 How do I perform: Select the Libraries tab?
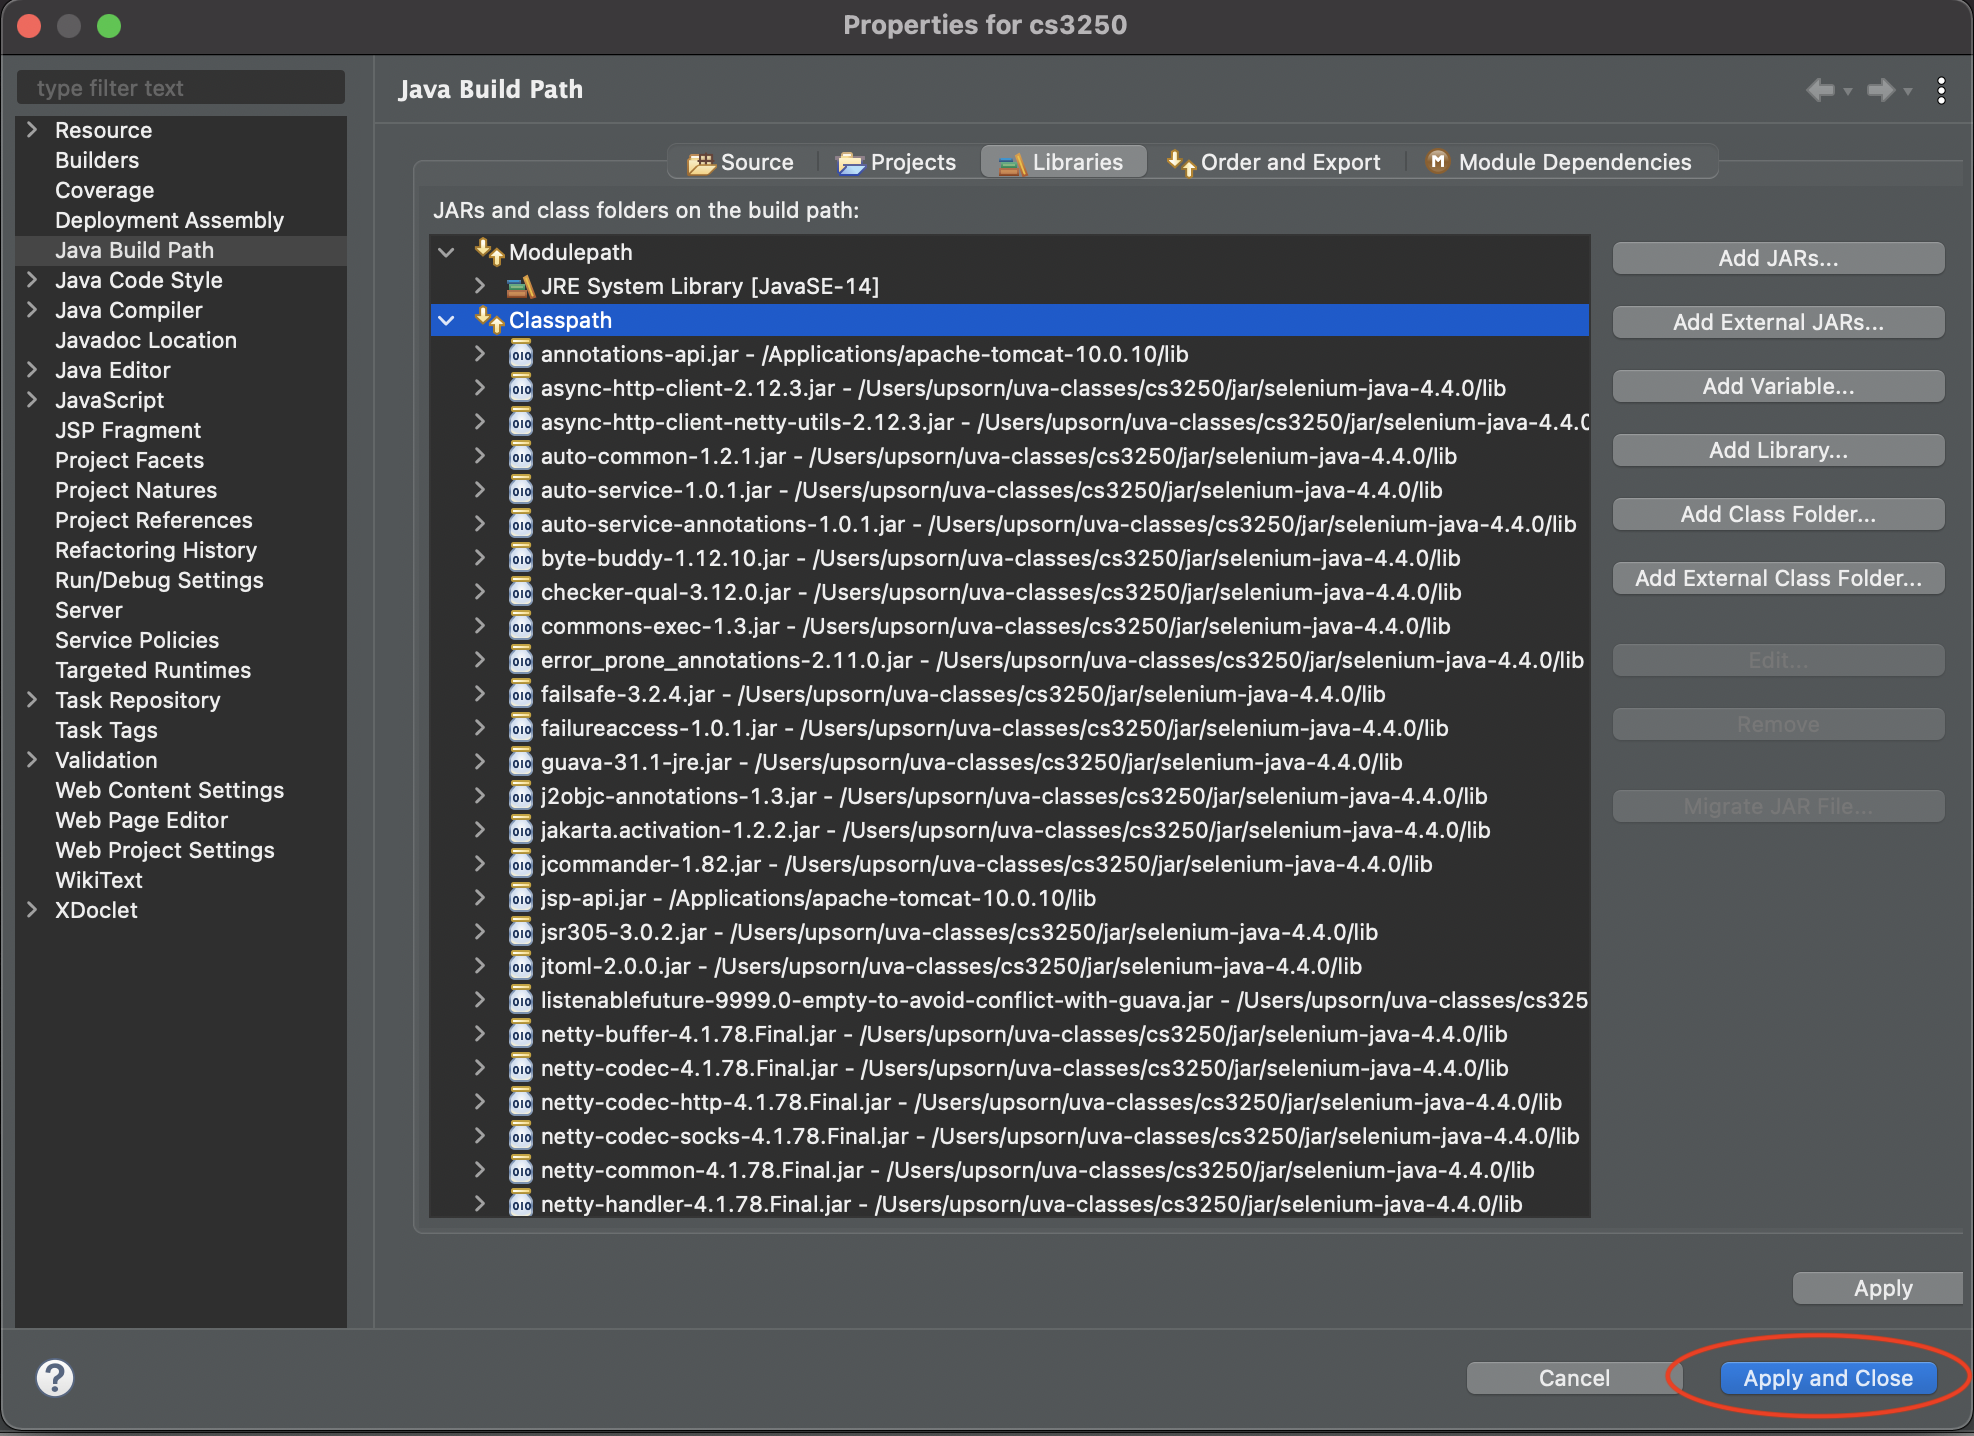click(1062, 162)
